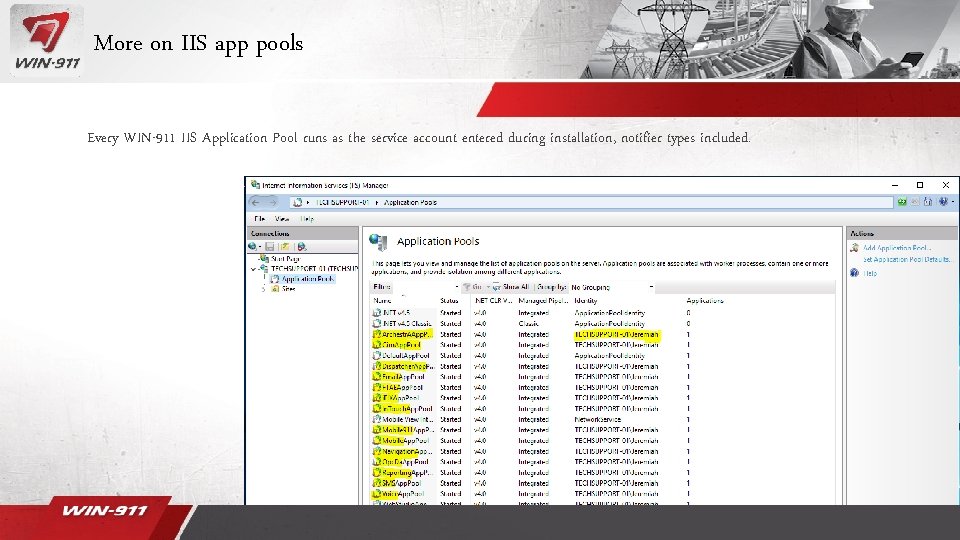Click the highlighted TECHSUPPORT-01\Jeremiah identity cell
Viewport: 960px width, 540px height.
tap(617, 335)
